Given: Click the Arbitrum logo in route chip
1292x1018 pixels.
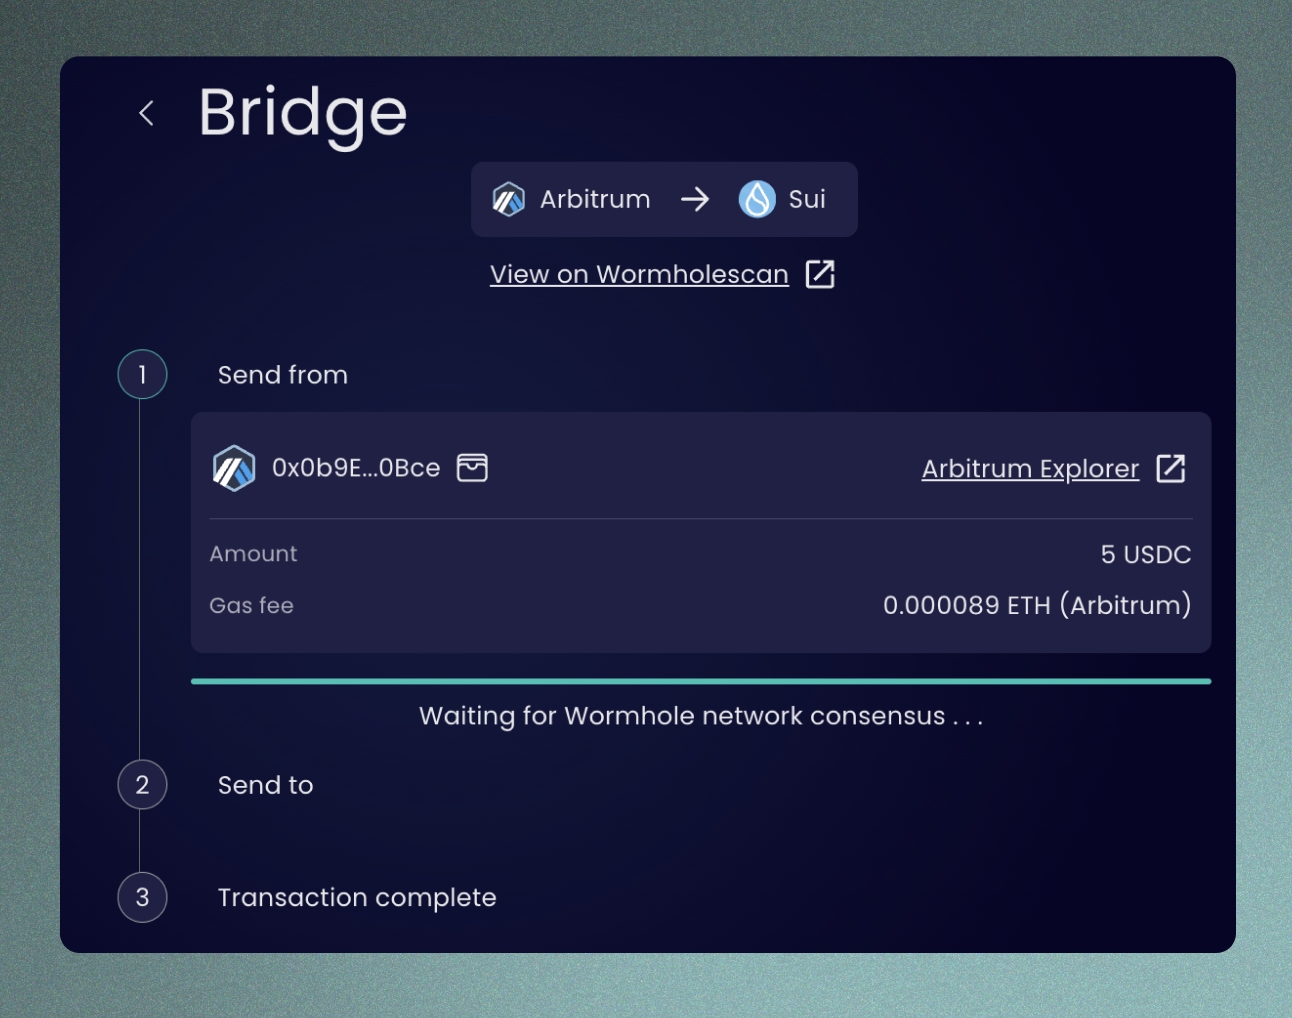Looking at the screenshot, I should point(508,199).
